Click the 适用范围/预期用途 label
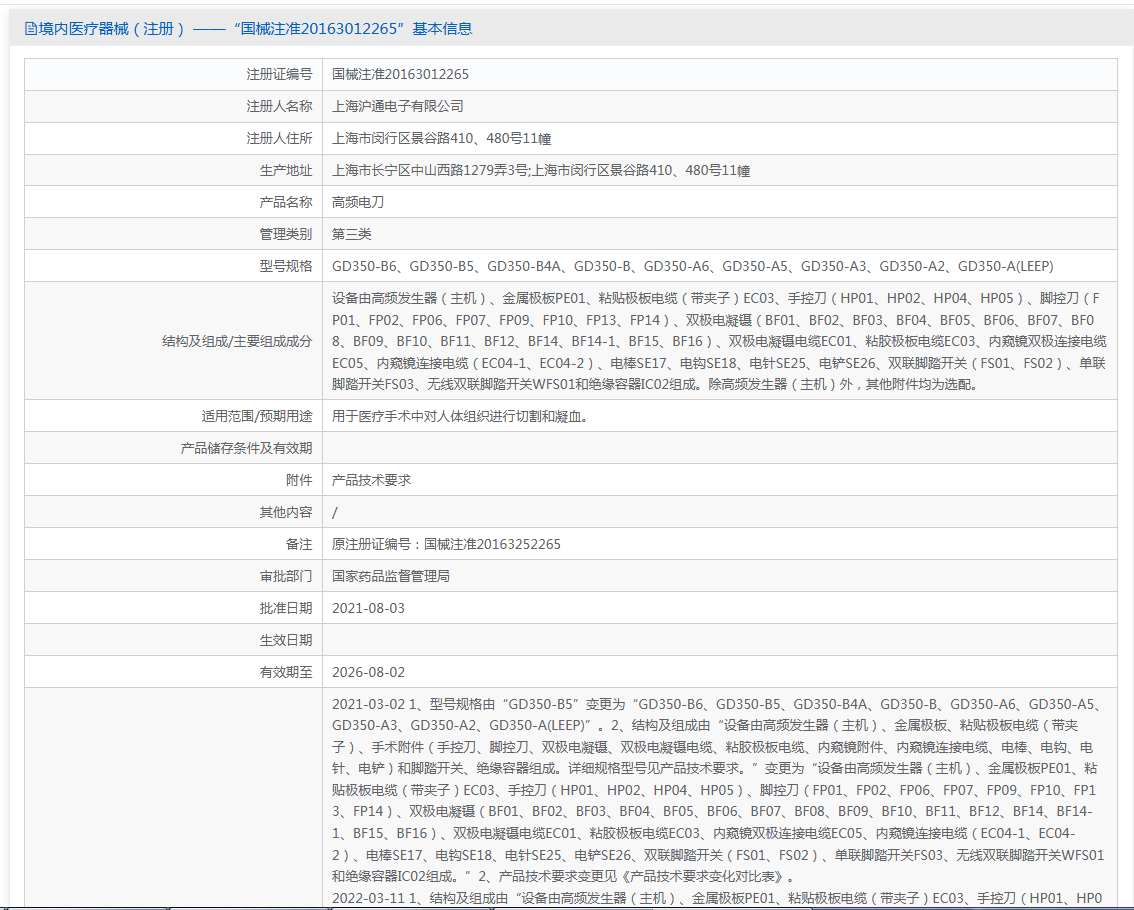Viewport: 1134px width, 910px height. coord(257,416)
